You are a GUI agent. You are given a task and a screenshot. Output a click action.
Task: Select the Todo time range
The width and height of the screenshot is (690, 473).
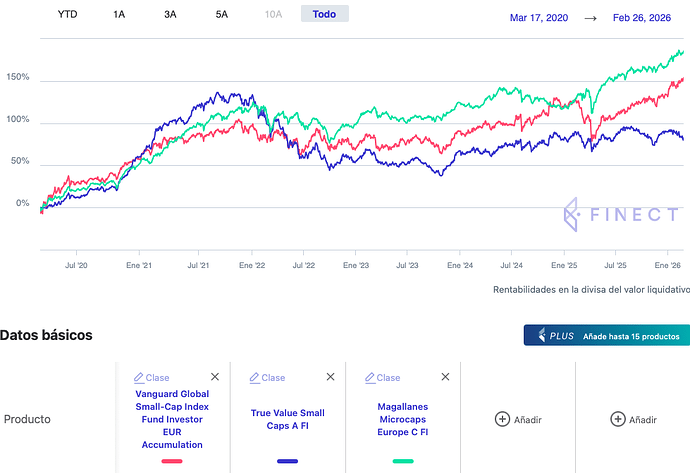pos(324,15)
